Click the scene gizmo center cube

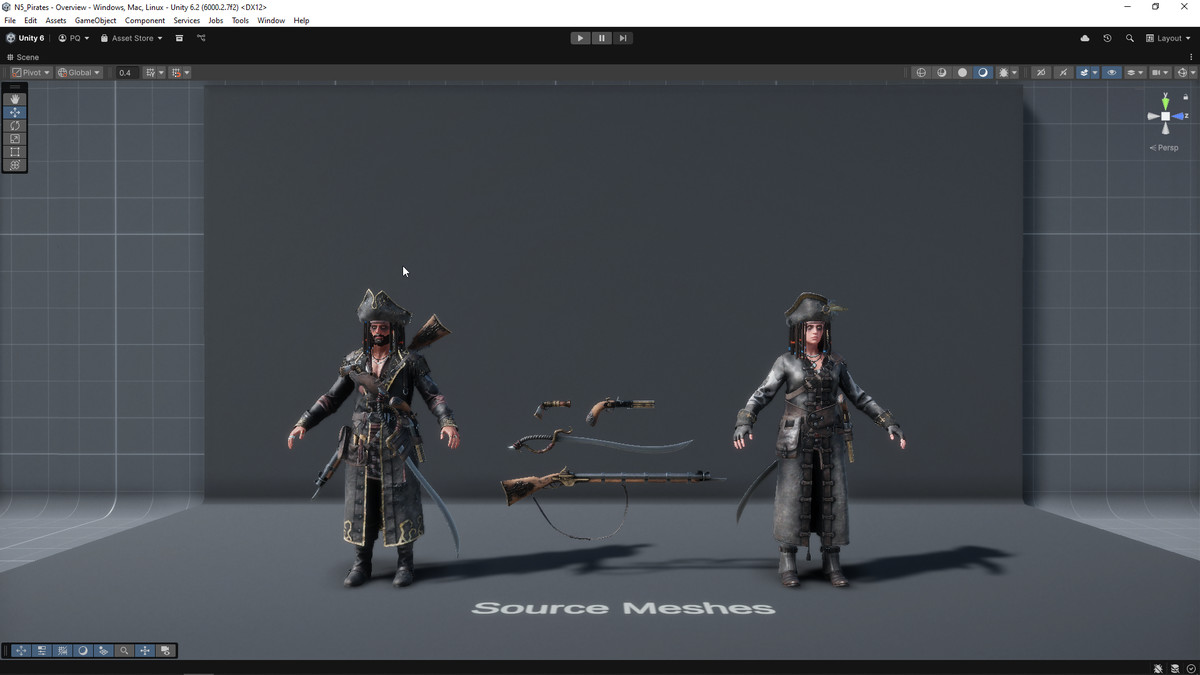pyautogui.click(x=1165, y=117)
